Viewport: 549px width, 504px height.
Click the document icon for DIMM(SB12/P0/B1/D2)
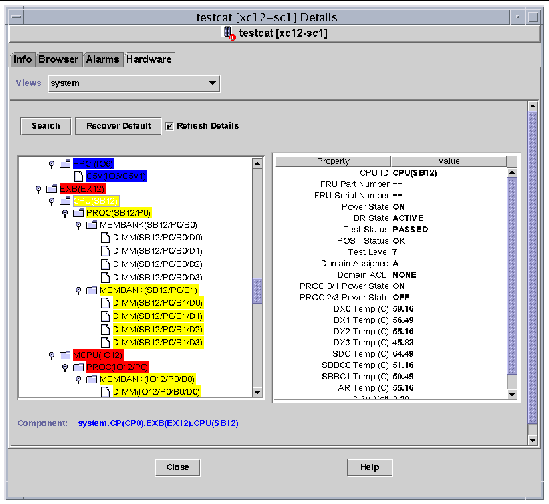(105, 329)
